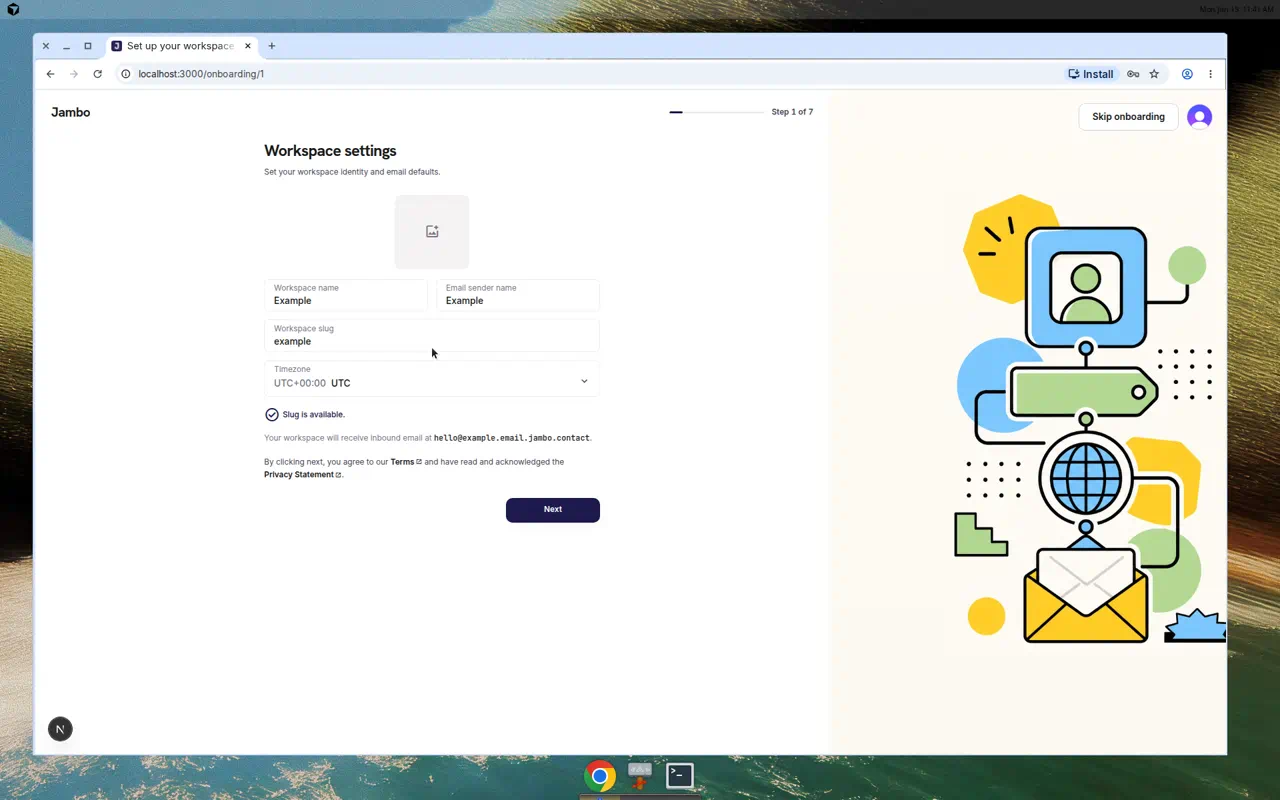Launch Chrome from the dock
Screen dimensions: 1280x800
[x=600, y=775]
